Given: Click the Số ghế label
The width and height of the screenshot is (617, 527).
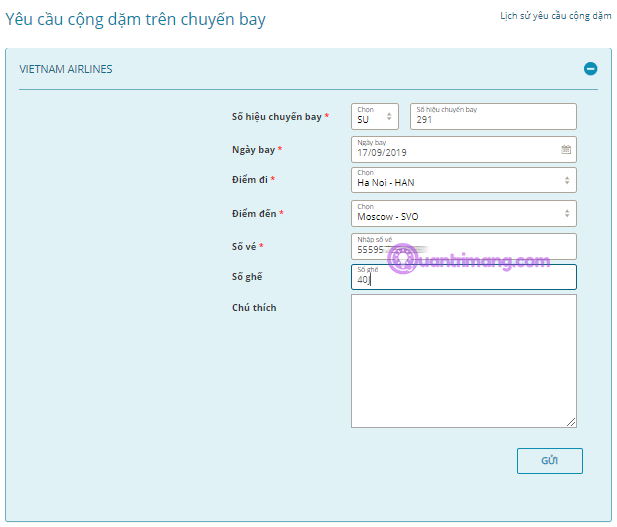Looking at the screenshot, I should click(x=247, y=277).
